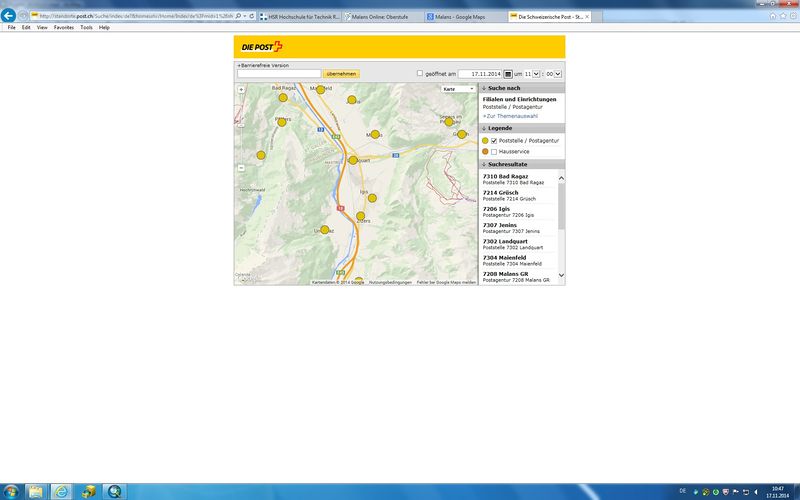Enable the 'geöffnet am' checkbox
800x500 pixels.
(420, 74)
